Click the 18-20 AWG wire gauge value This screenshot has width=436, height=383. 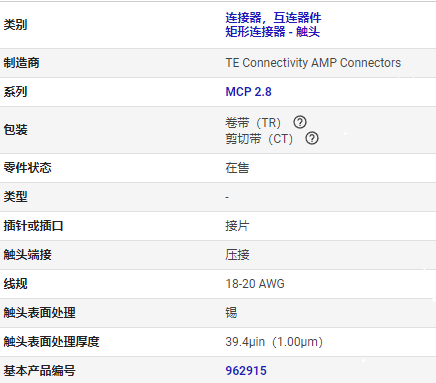255,284
